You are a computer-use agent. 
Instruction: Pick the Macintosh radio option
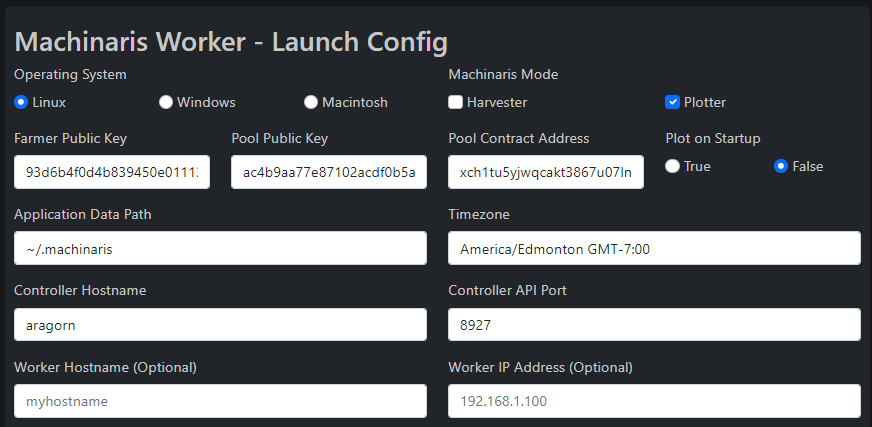[x=311, y=102]
